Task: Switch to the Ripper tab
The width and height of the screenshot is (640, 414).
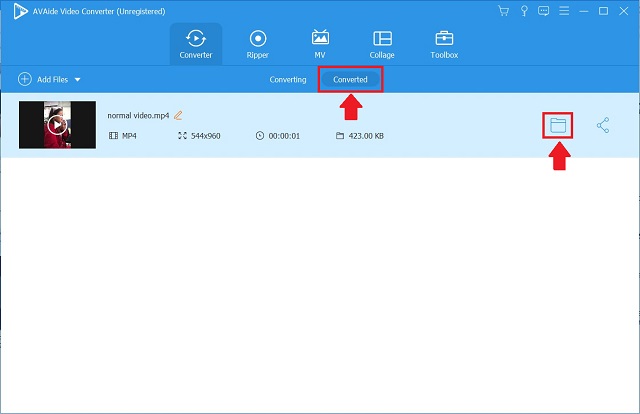Action: click(x=258, y=44)
